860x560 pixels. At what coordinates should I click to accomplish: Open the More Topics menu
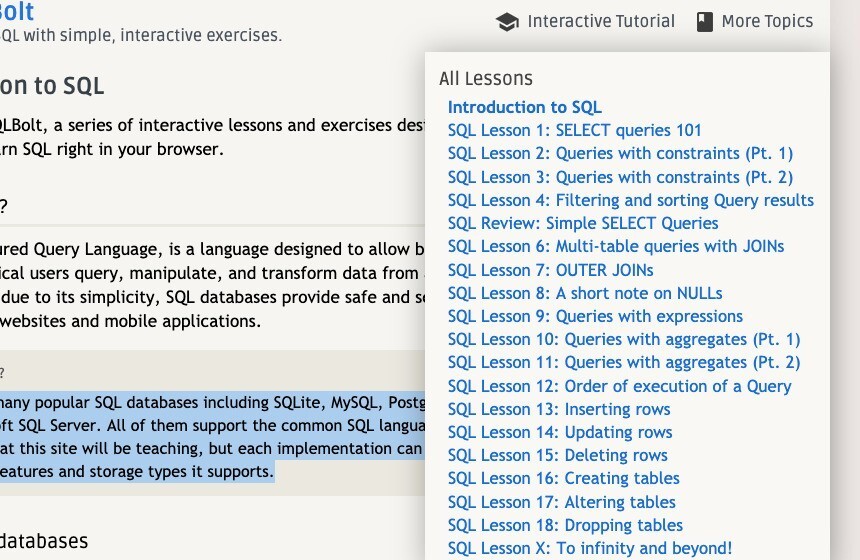point(767,21)
